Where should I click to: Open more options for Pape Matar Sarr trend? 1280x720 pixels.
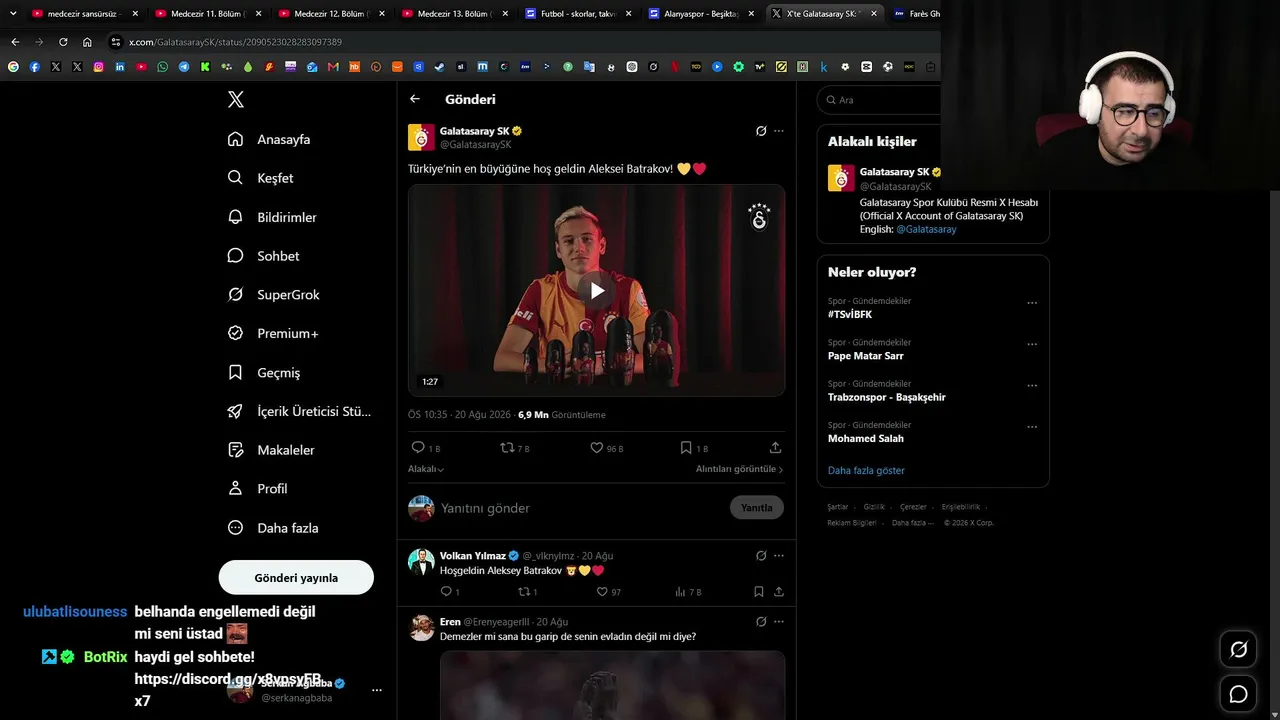tap(1032, 344)
